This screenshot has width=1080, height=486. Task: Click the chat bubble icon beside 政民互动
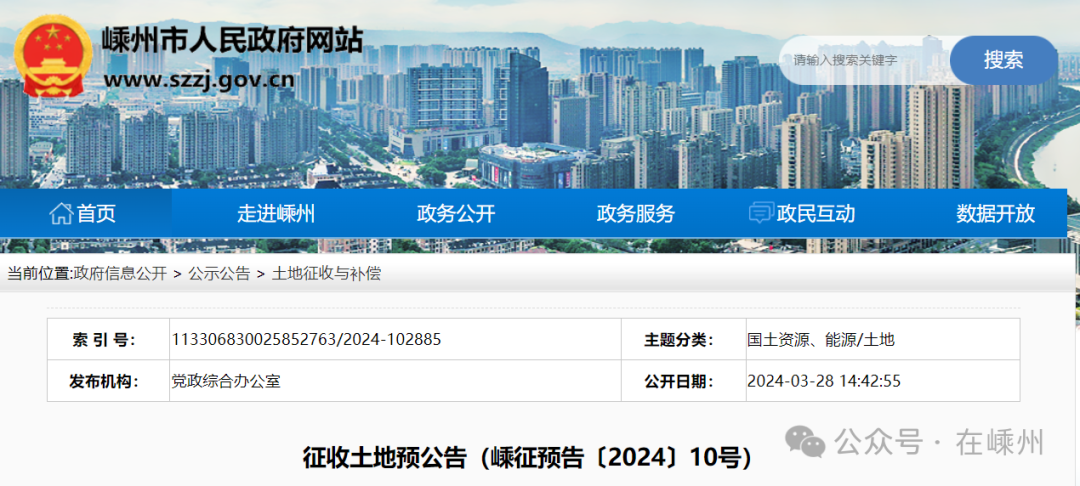click(761, 213)
